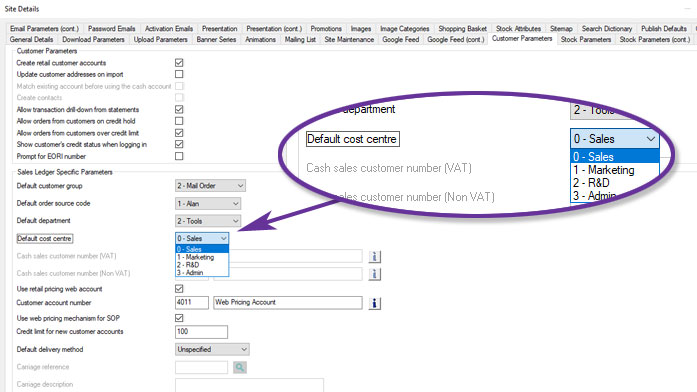
Task: Click the carriage reference search icon
Action: [x=240, y=367]
